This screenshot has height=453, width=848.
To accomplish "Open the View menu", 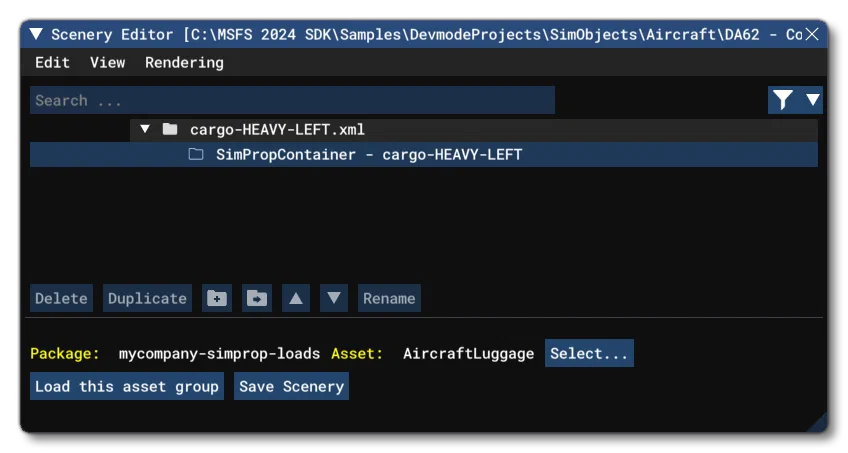I will pyautogui.click(x=108, y=63).
